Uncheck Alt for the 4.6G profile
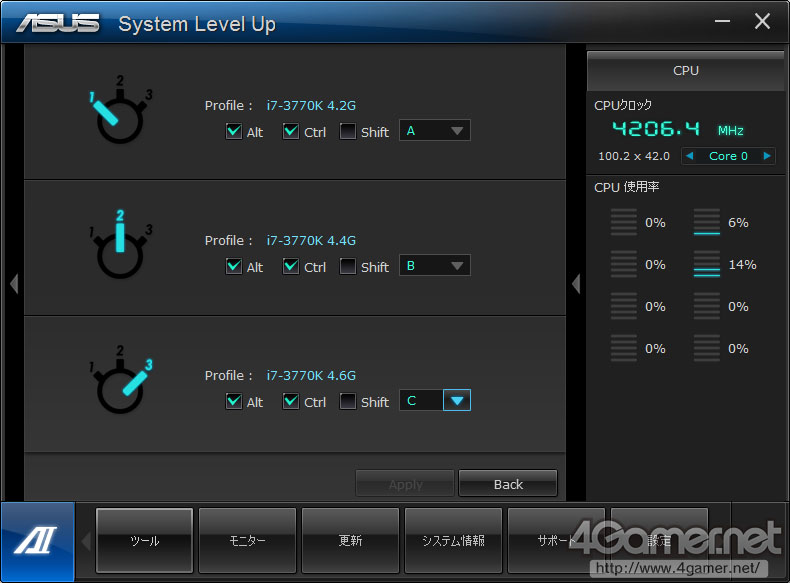 (x=234, y=401)
